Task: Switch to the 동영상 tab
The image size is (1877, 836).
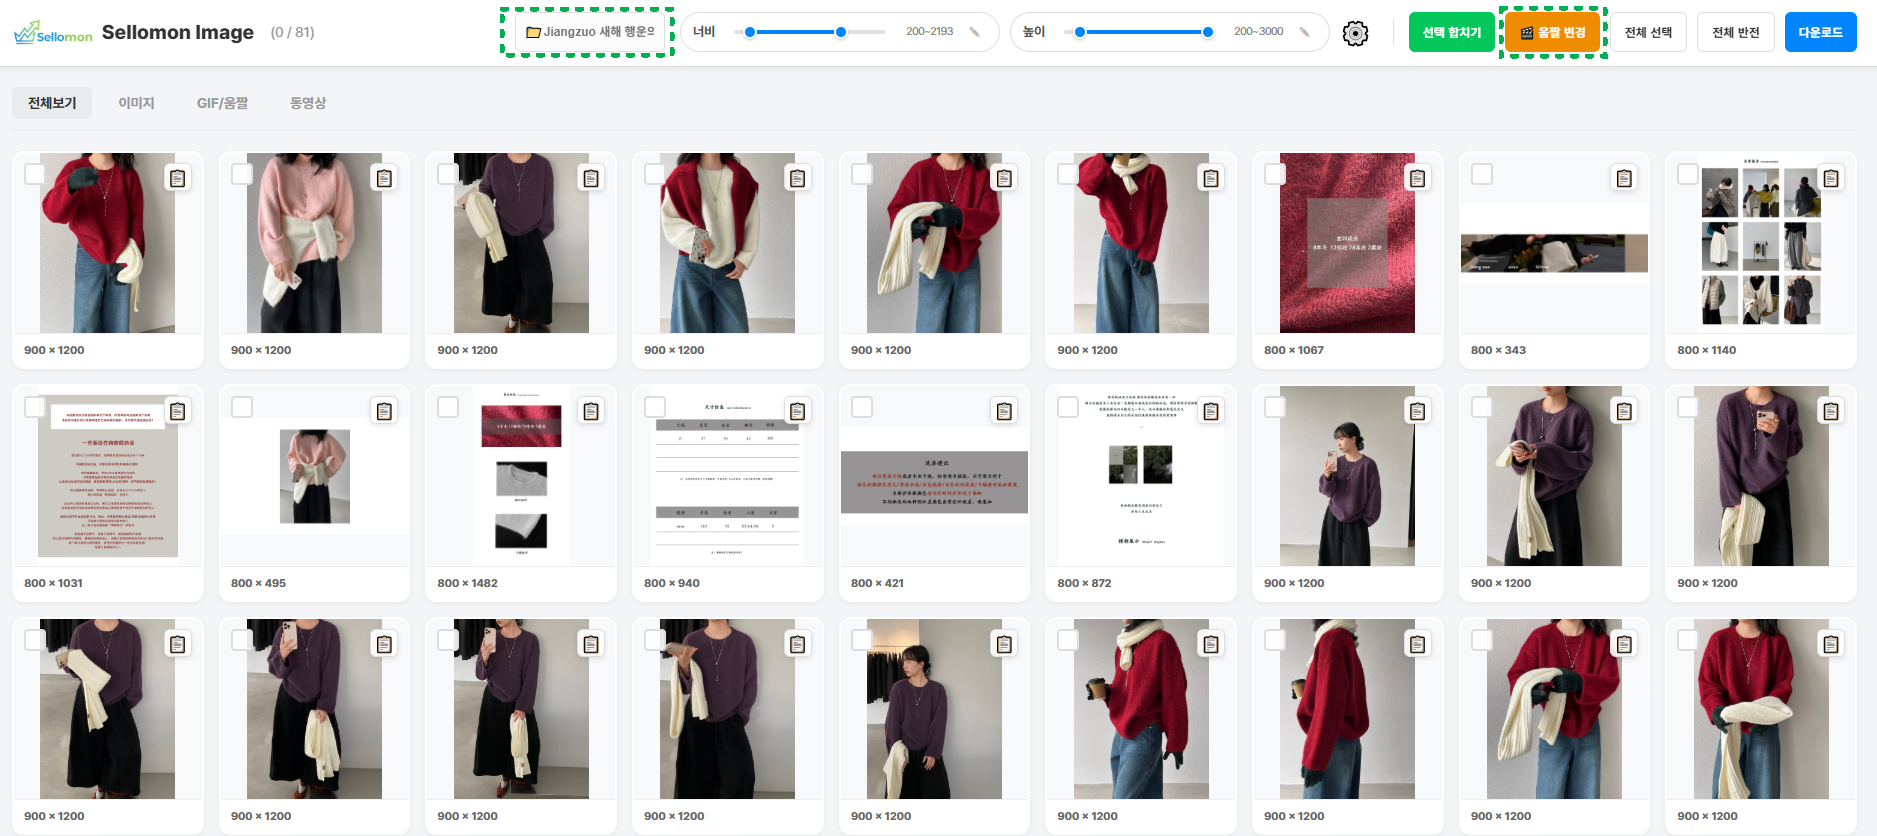Action: tap(308, 103)
